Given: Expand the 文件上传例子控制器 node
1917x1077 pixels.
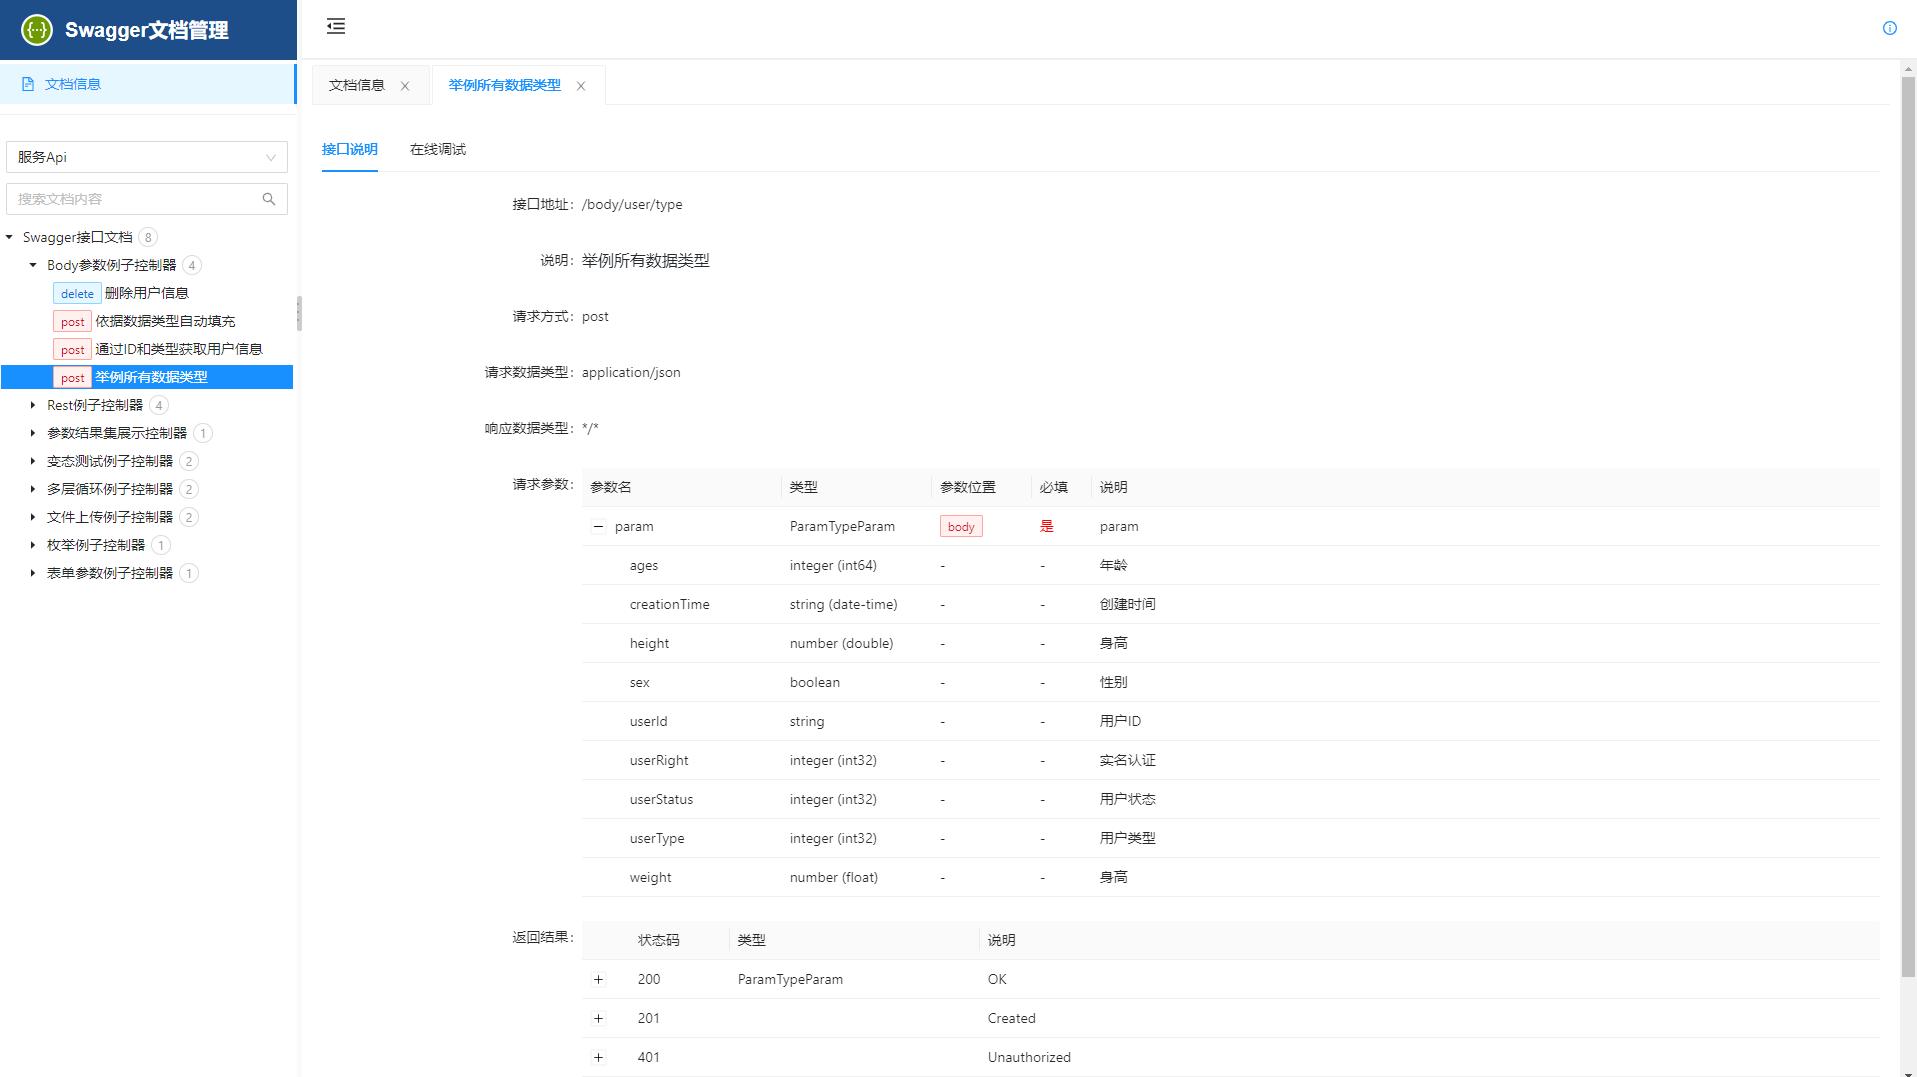Looking at the screenshot, I should [33, 517].
